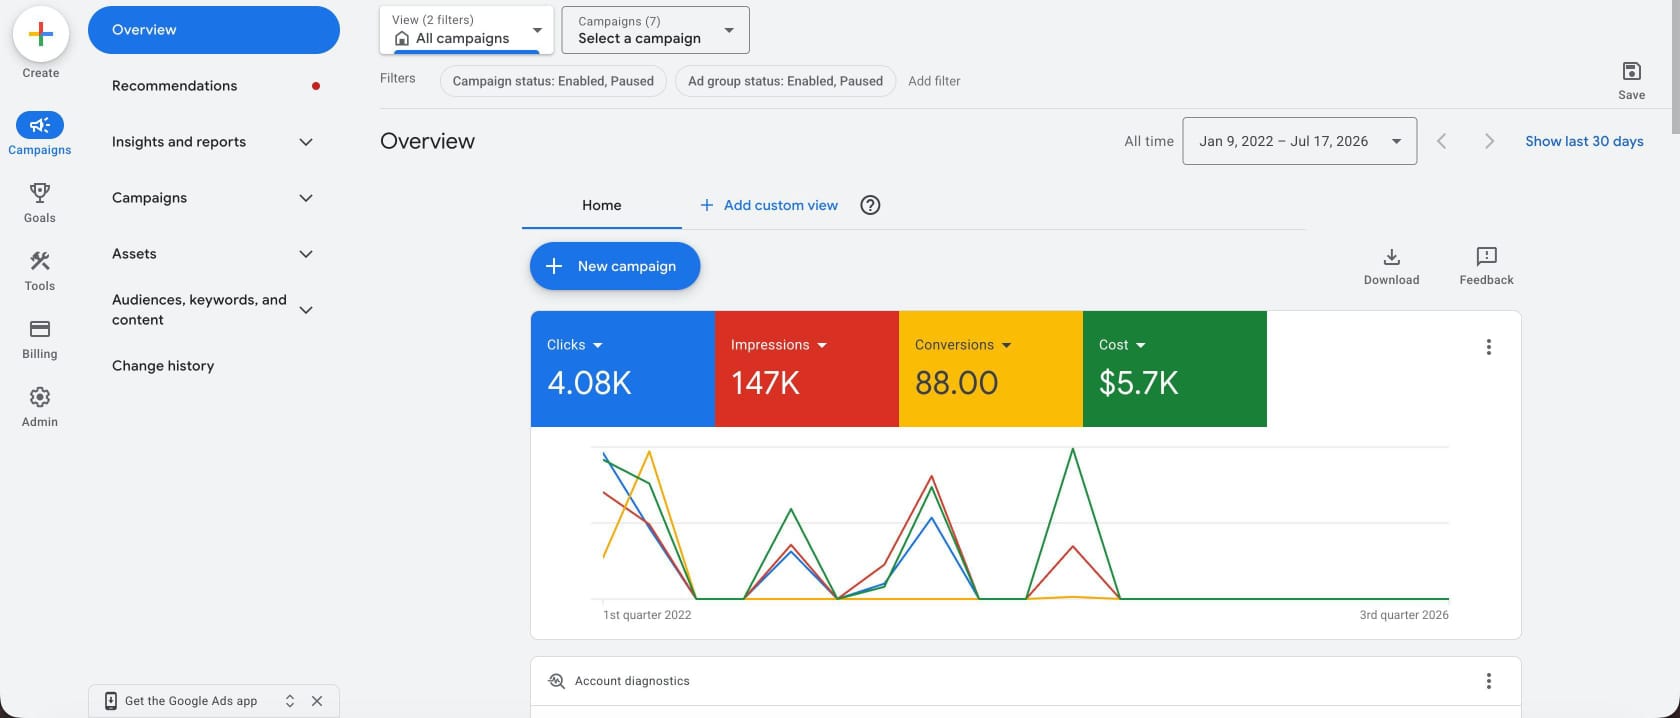Viewport: 1680px width, 718px height.
Task: Click the Download icon
Action: pos(1391,257)
